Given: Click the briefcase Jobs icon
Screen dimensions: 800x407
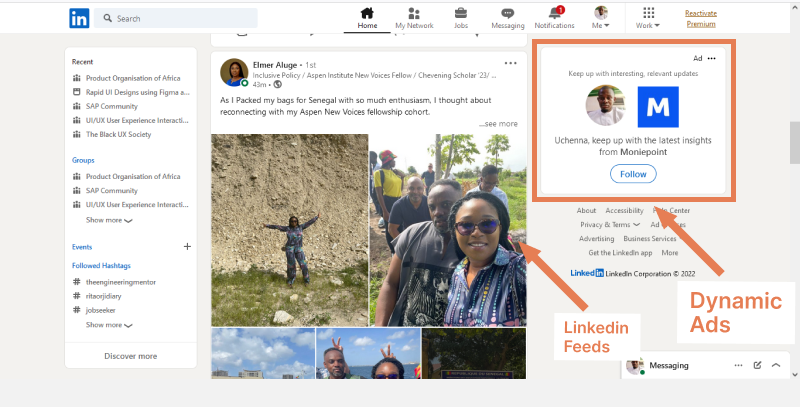Looking at the screenshot, I should pyautogui.click(x=461, y=13).
